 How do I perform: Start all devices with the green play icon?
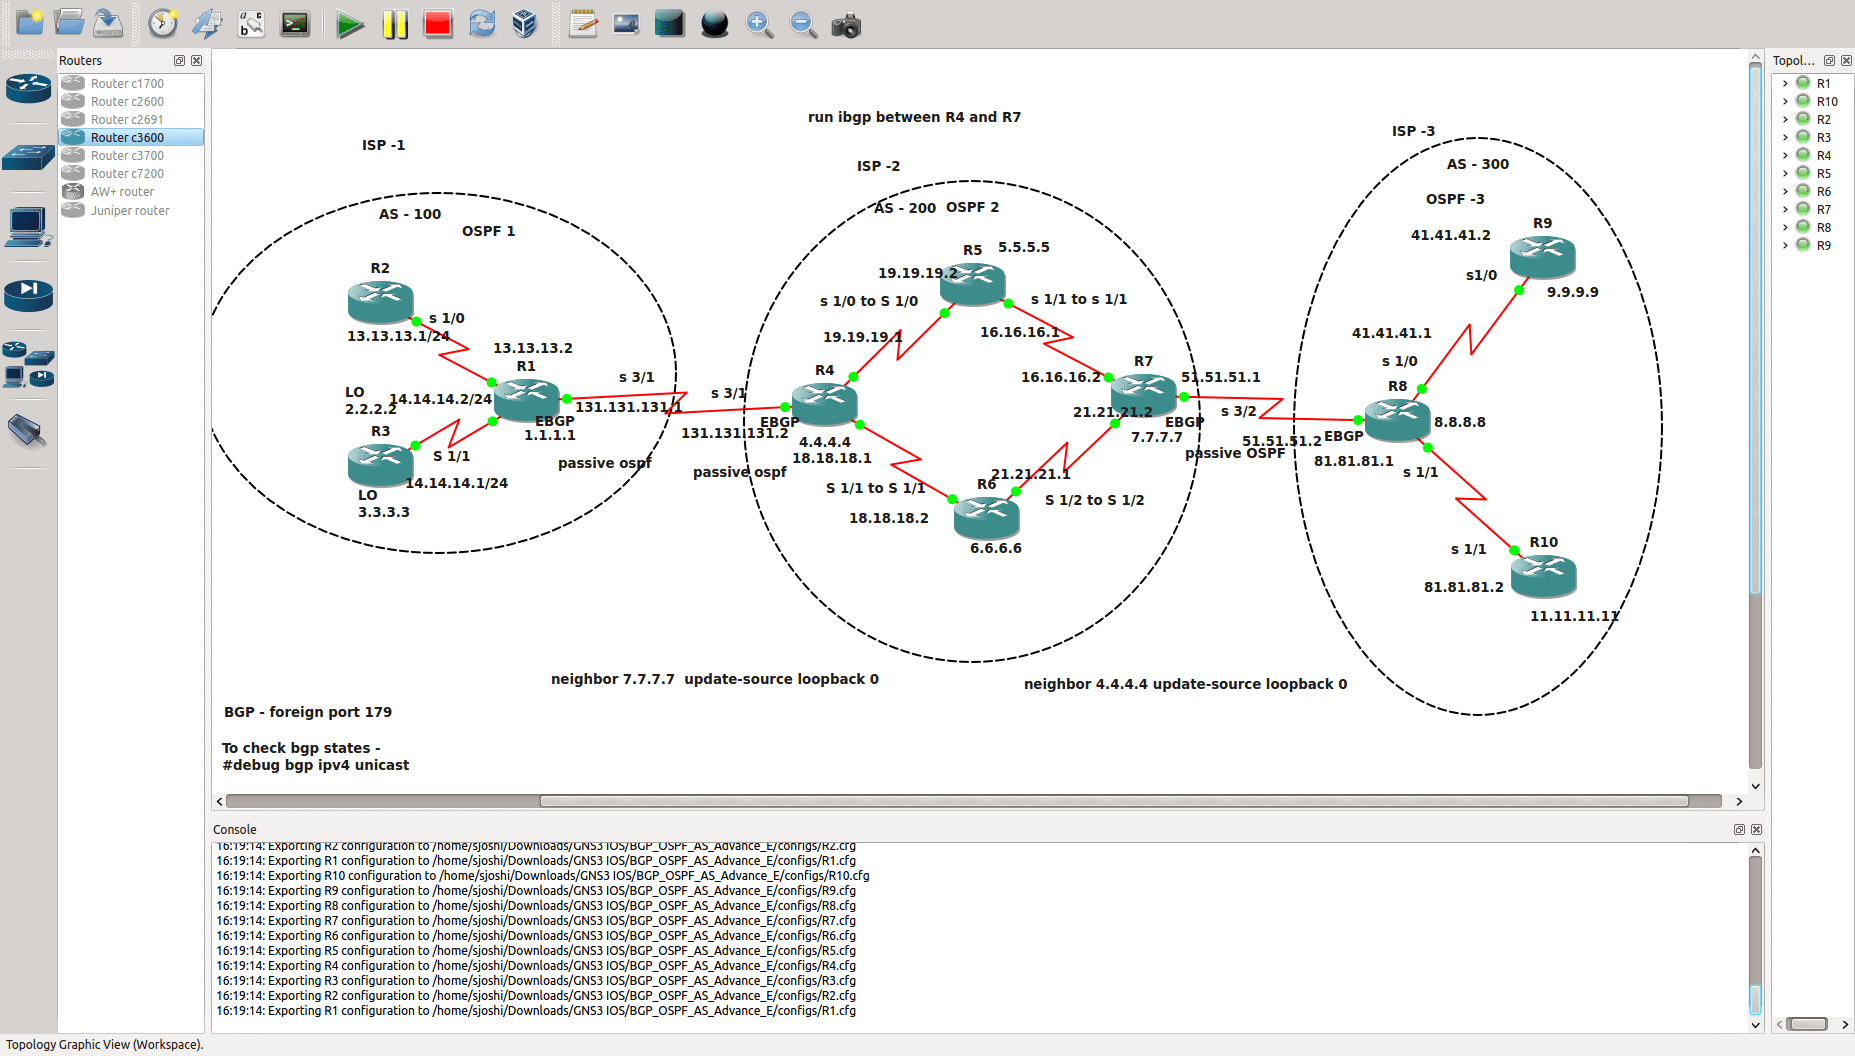(x=350, y=24)
